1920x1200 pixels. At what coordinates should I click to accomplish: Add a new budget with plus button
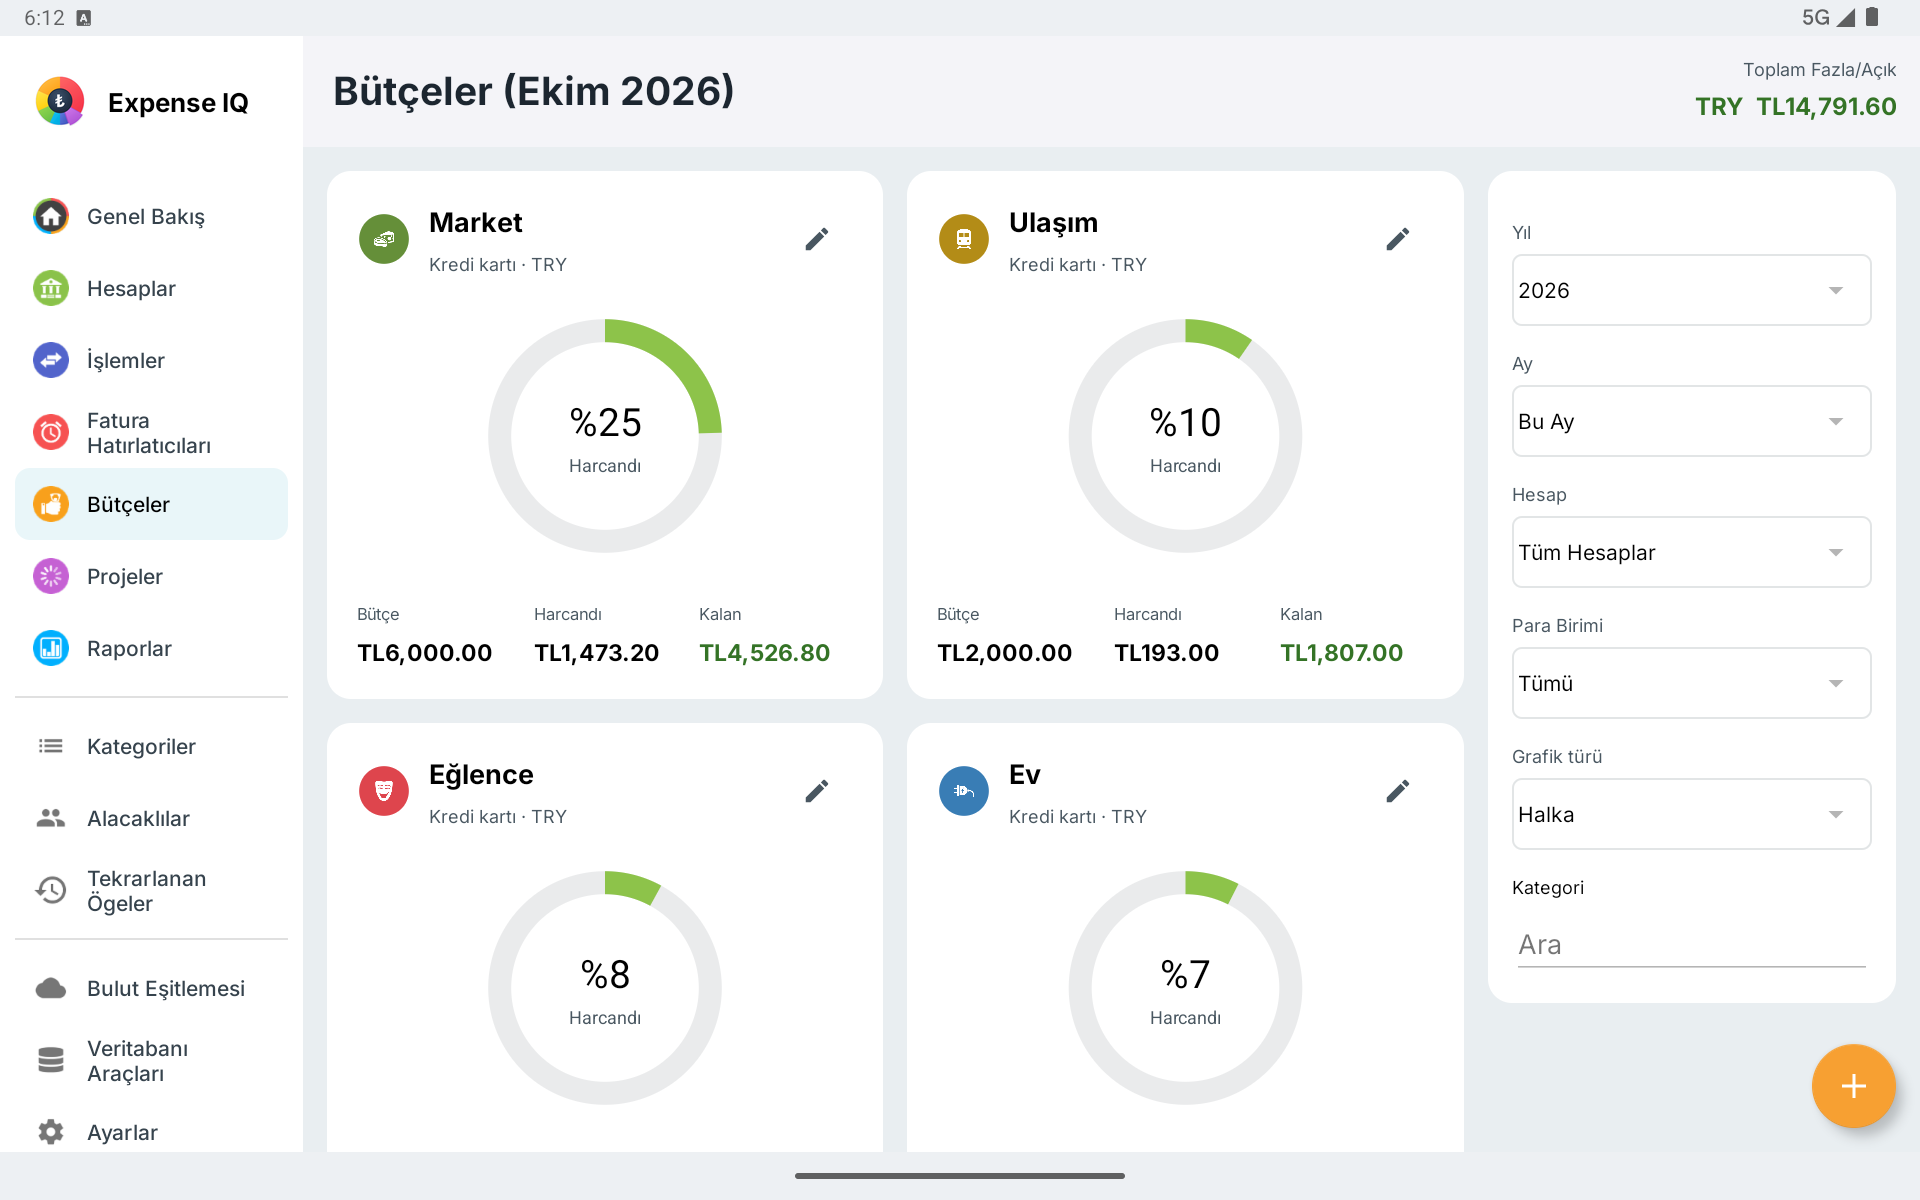tap(1853, 1086)
